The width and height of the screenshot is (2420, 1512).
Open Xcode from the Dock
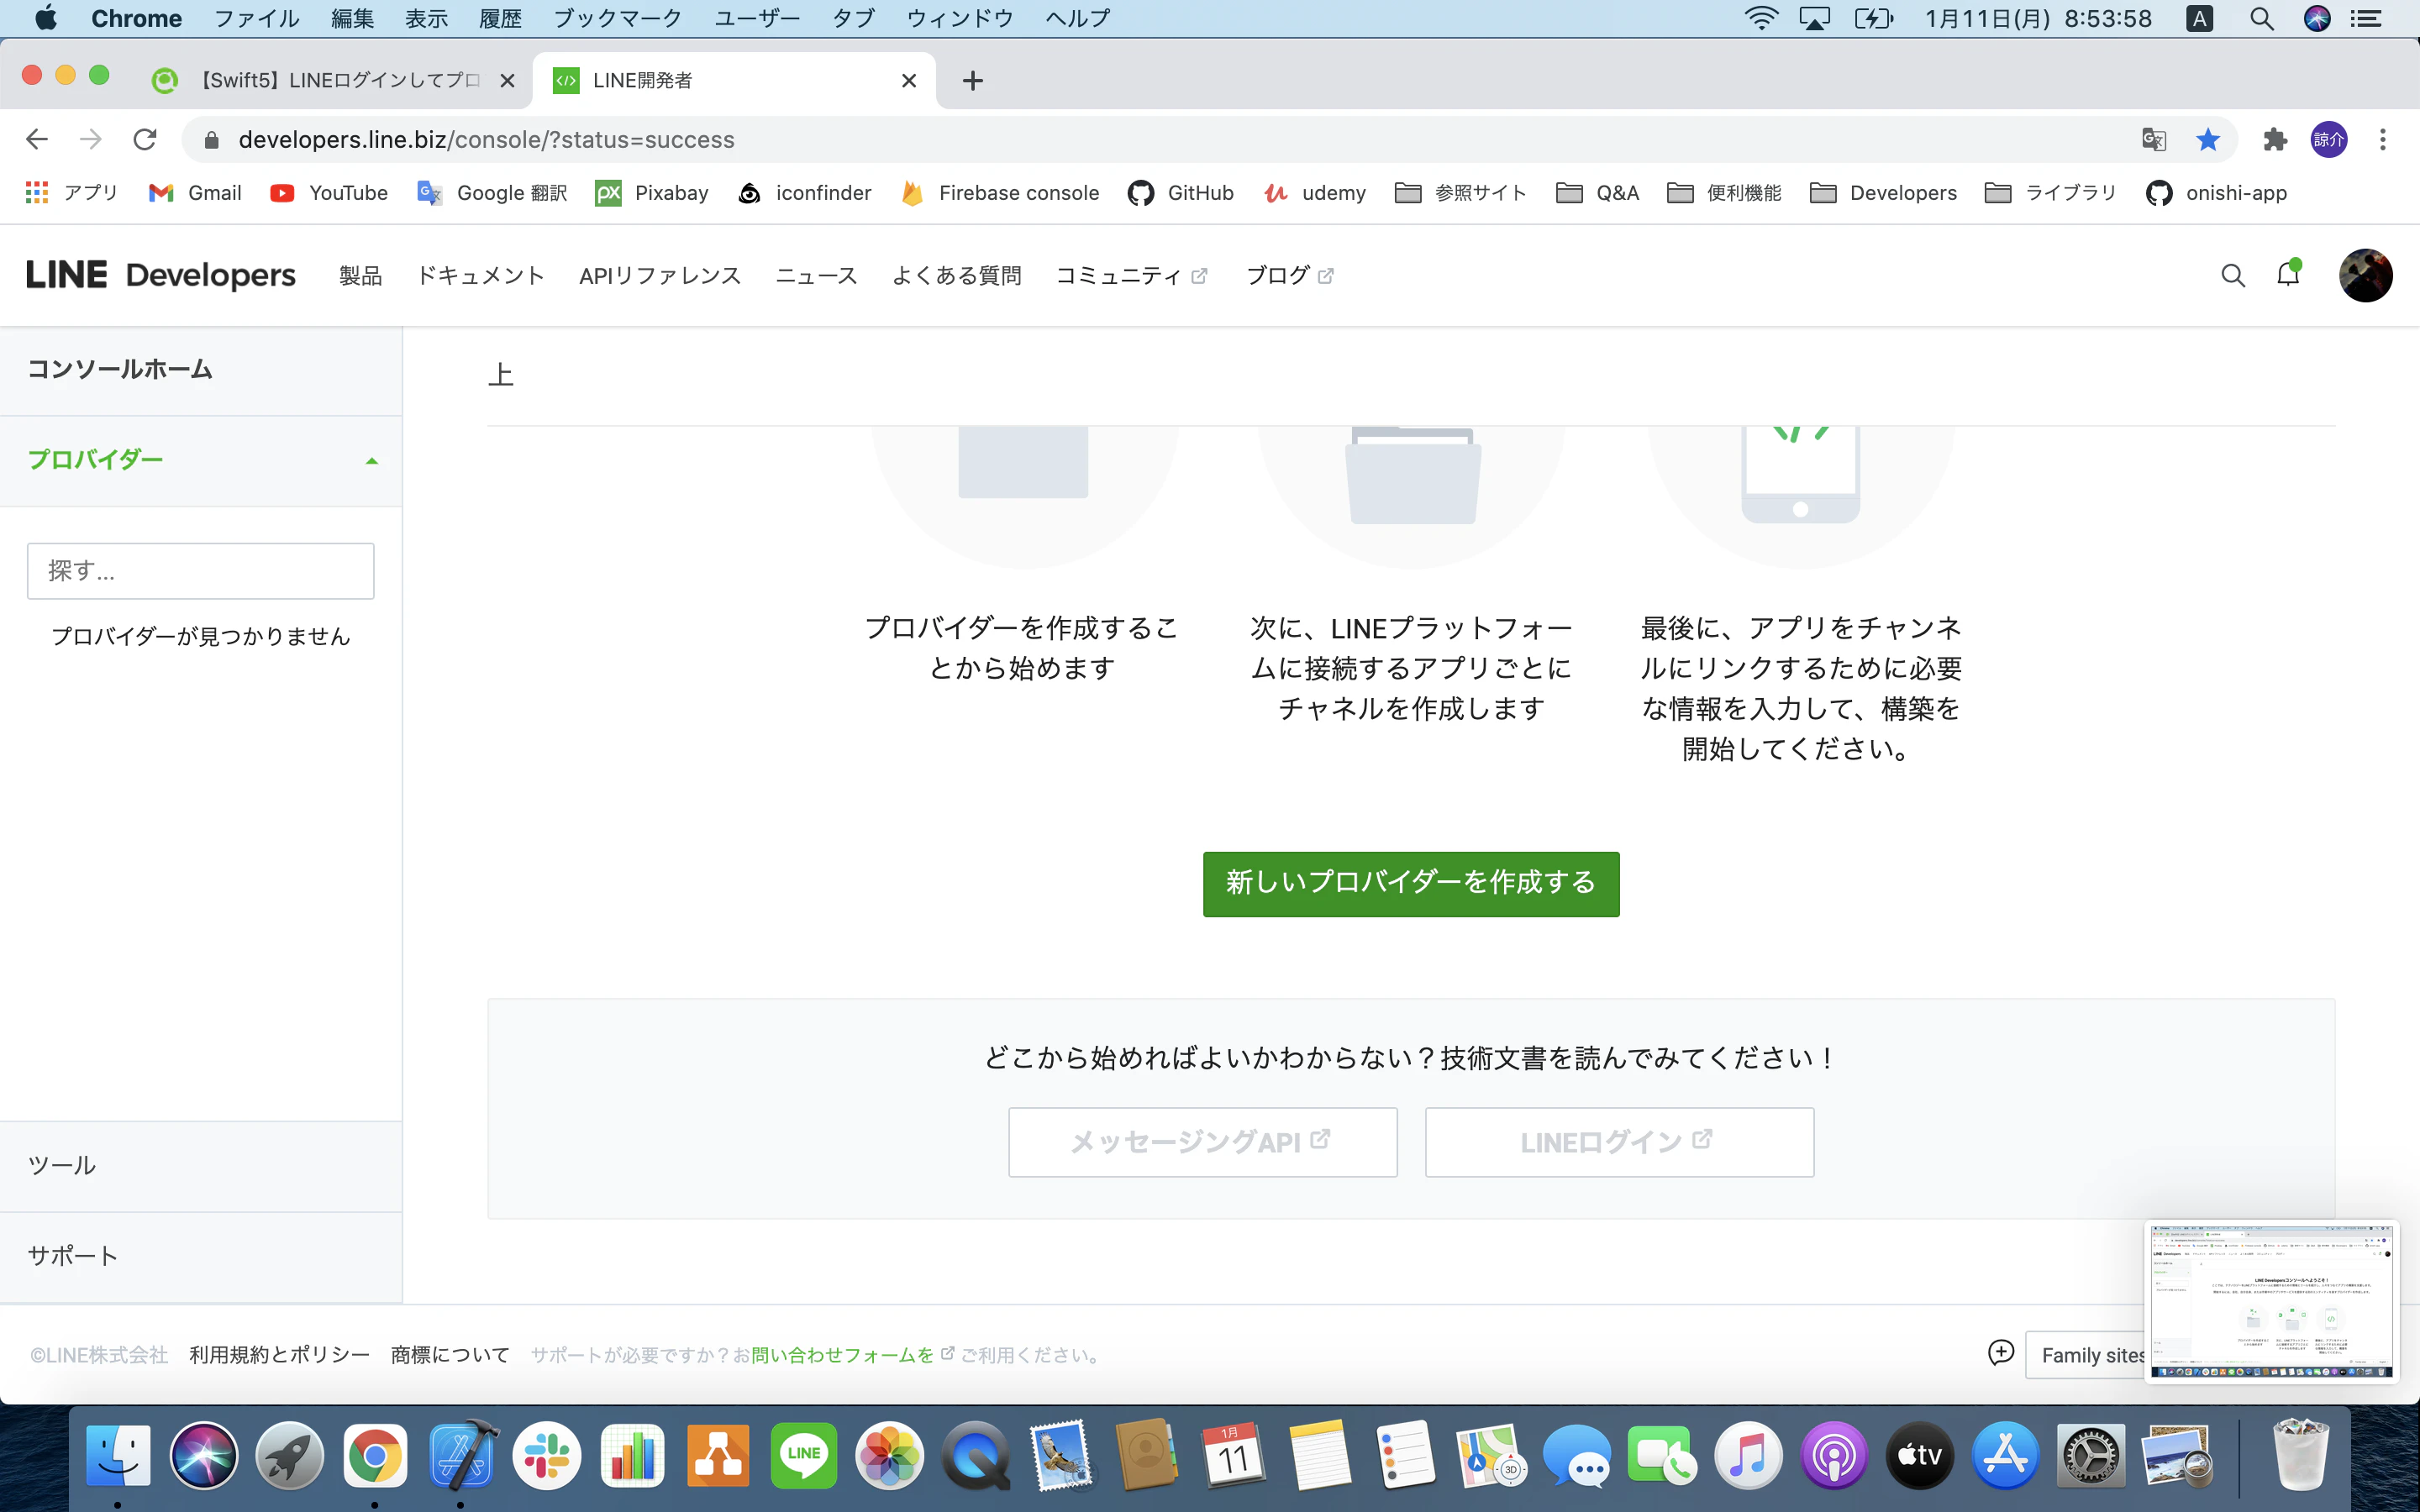[462, 1455]
